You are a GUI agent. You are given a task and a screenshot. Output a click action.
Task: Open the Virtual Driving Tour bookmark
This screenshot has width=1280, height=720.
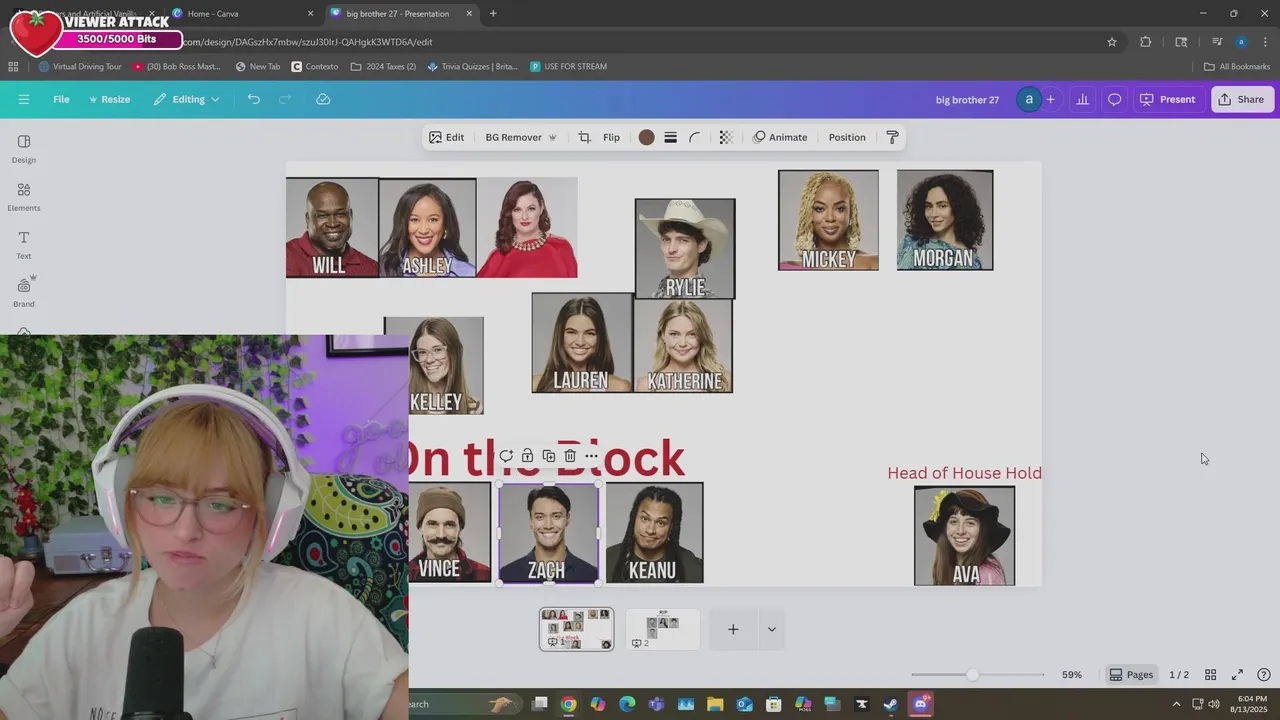80,67
